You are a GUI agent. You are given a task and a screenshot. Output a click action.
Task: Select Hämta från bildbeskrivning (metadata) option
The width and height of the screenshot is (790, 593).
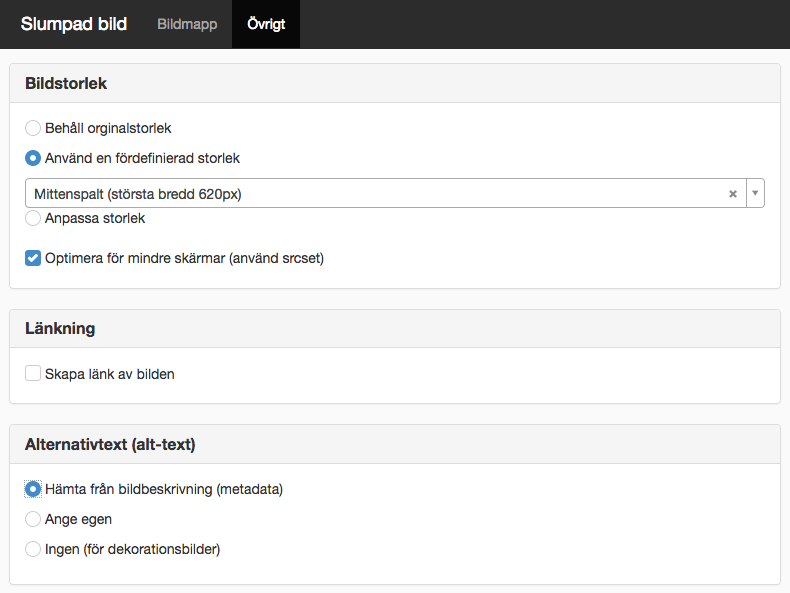pyautogui.click(x=33, y=489)
